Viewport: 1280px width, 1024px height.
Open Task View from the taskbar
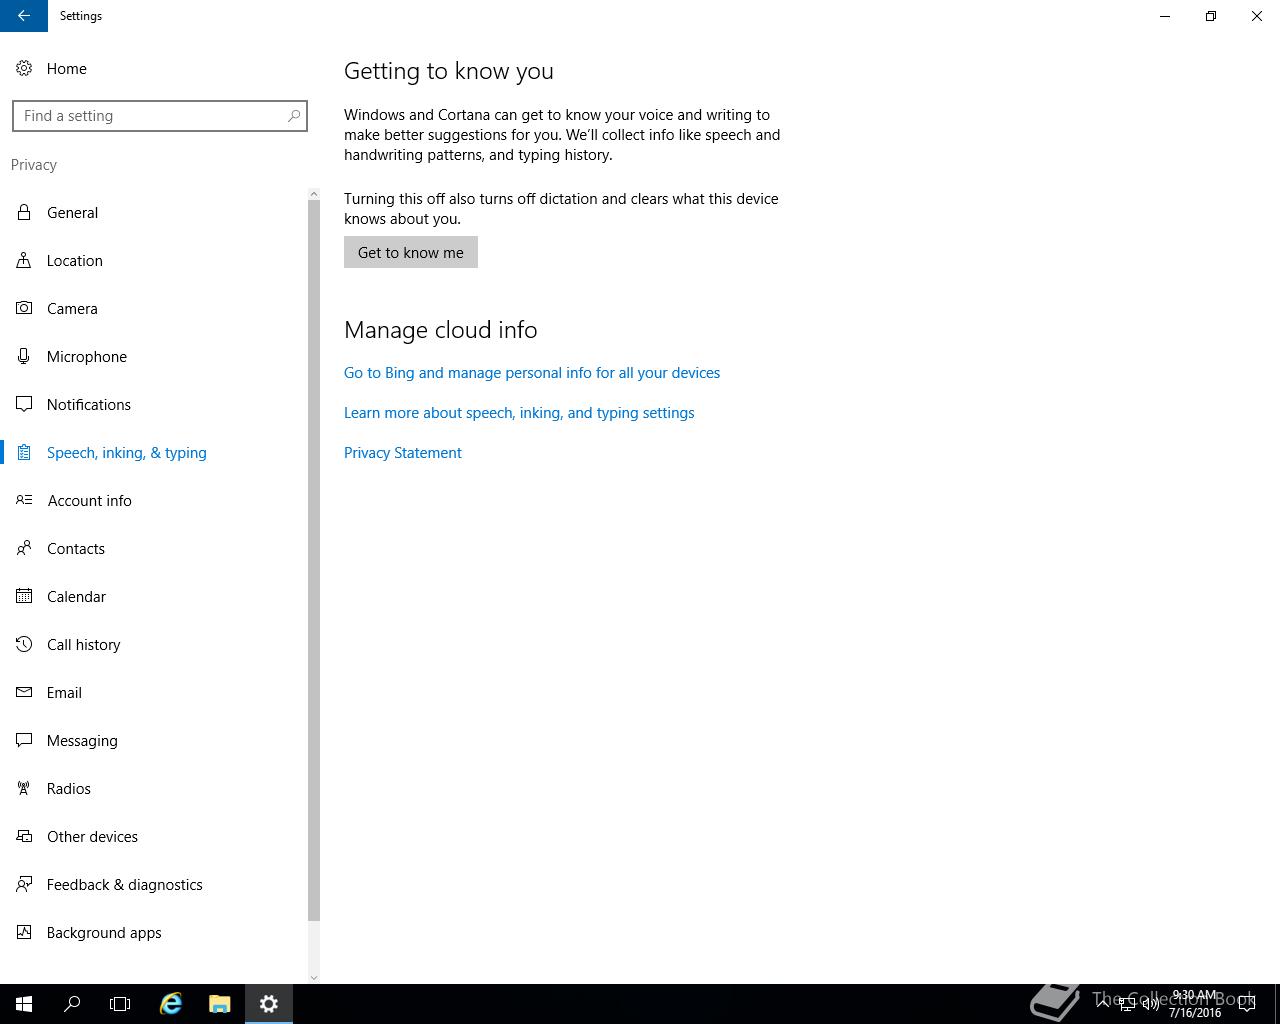tap(120, 1004)
